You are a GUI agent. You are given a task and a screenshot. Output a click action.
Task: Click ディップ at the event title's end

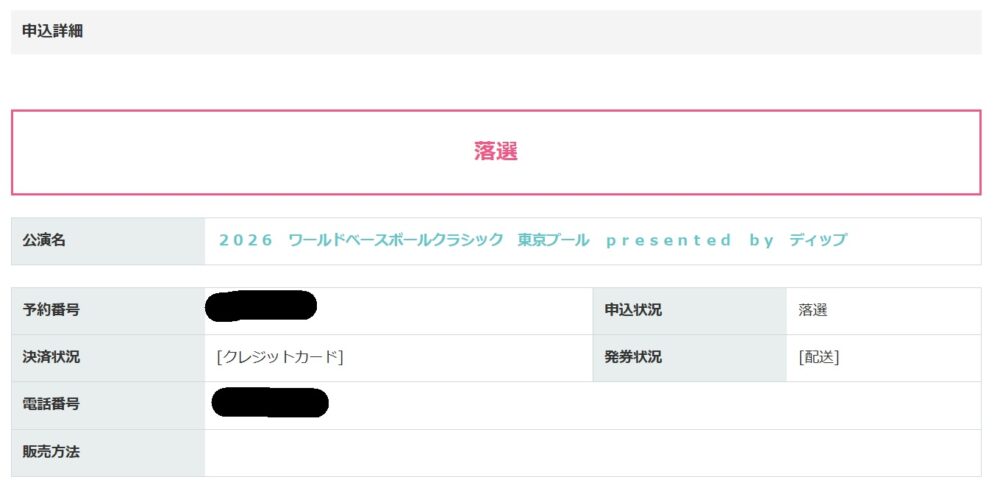[817, 240]
